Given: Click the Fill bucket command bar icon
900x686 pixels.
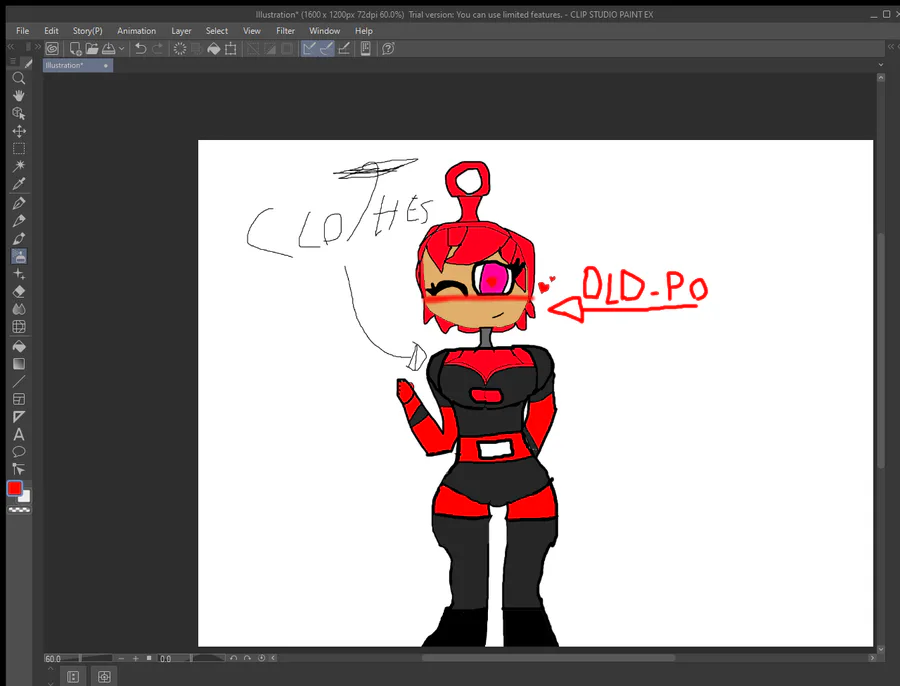Looking at the screenshot, I should [x=214, y=49].
